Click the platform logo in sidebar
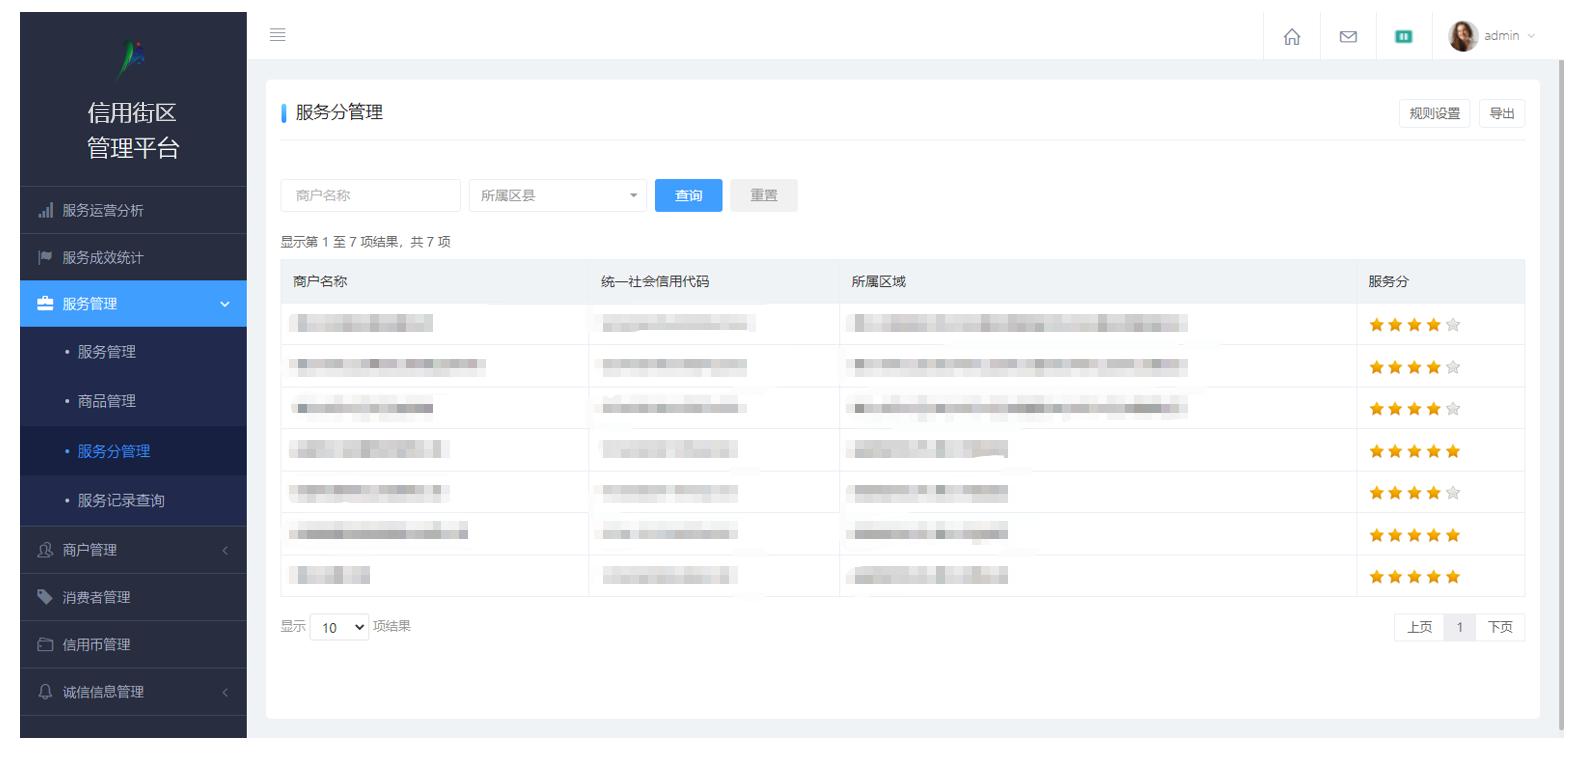 pos(132,60)
